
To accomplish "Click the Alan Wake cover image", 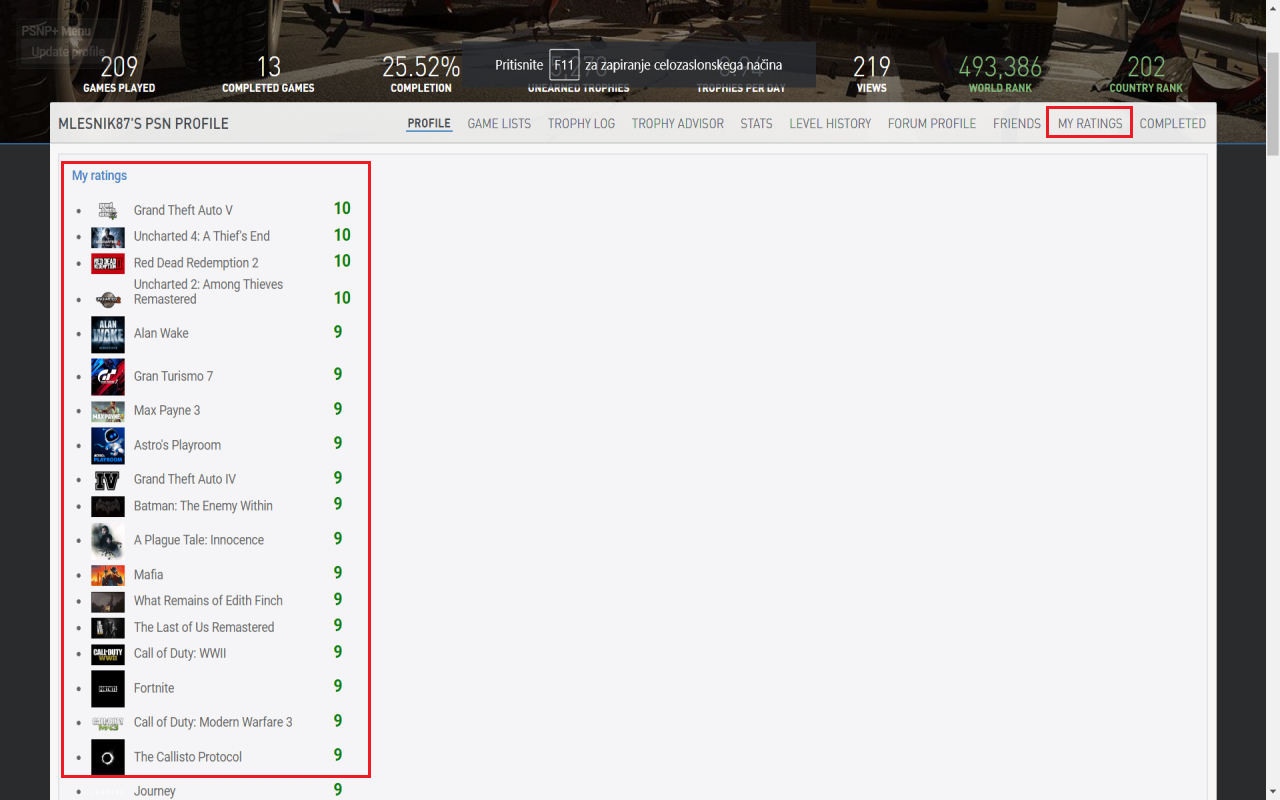I will point(108,334).
